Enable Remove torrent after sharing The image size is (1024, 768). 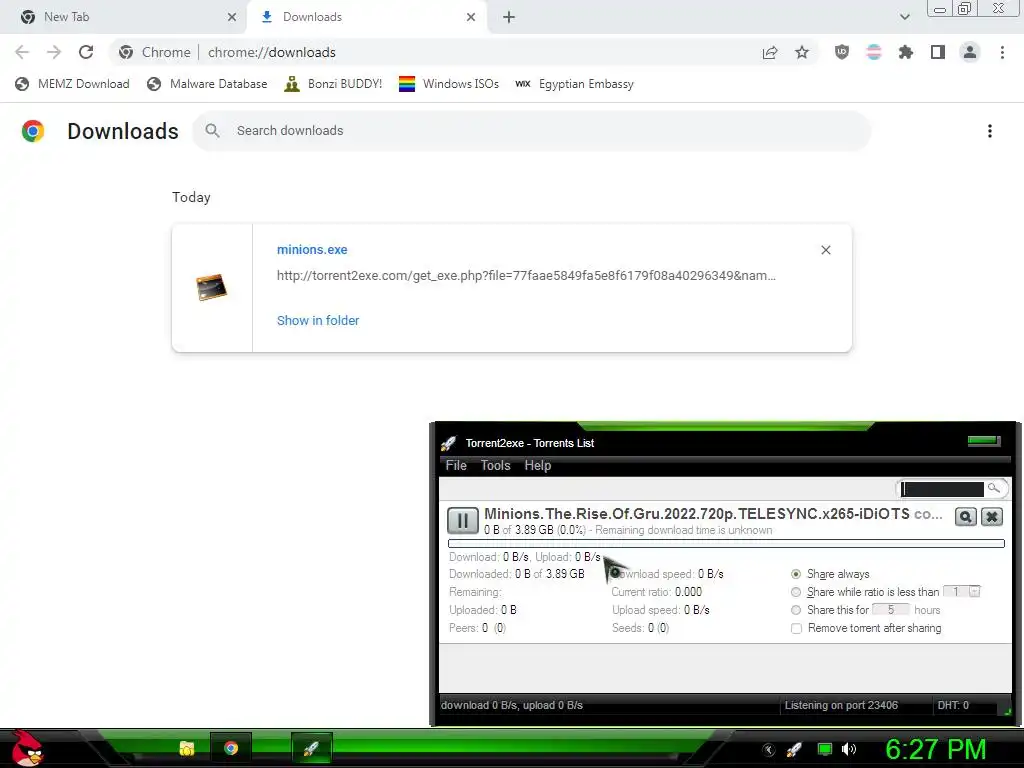coord(796,628)
